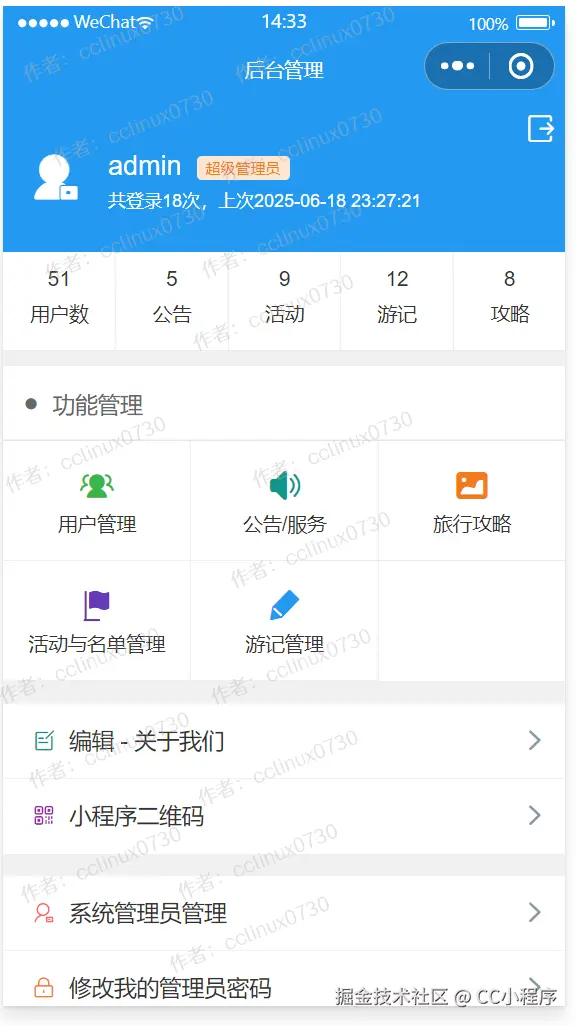This screenshot has height=1026, width=576.
Task: Tap the edit icon beside 编辑 - 关于我们
Action: [x=44, y=741]
